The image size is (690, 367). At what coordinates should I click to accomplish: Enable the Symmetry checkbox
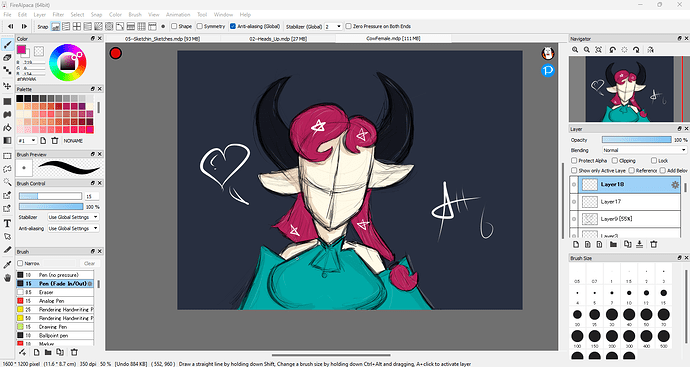coord(200,26)
